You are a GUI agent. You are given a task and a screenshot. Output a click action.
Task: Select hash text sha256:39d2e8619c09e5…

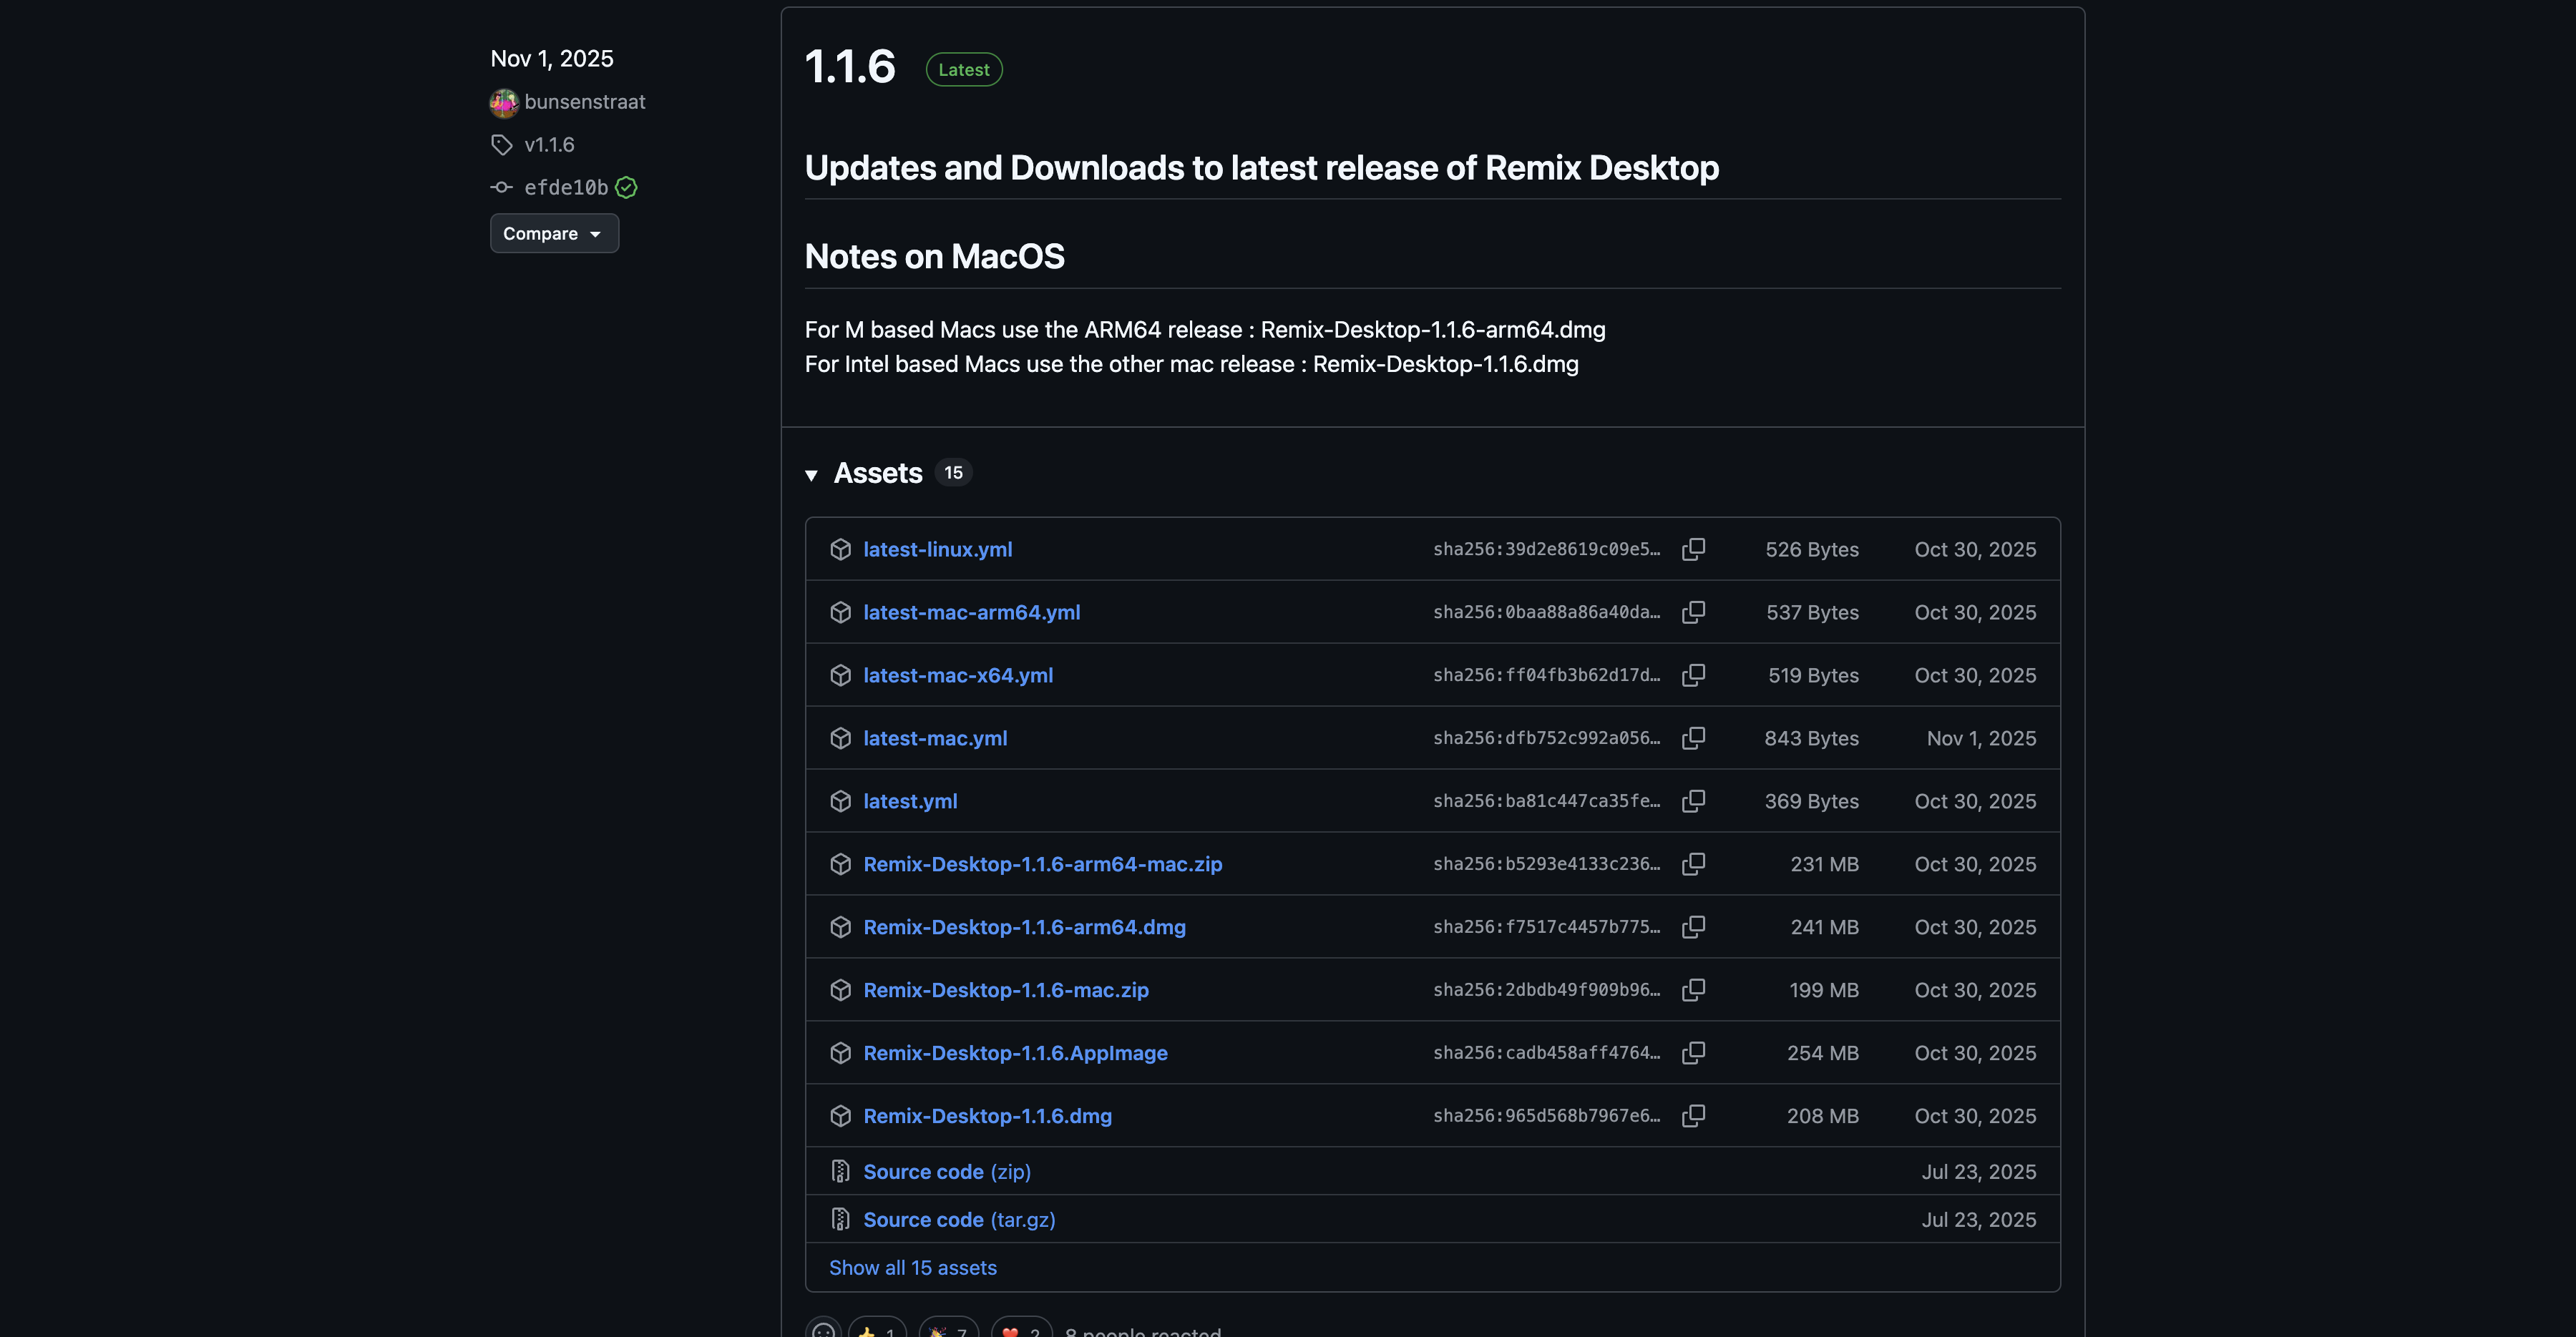click(1546, 549)
